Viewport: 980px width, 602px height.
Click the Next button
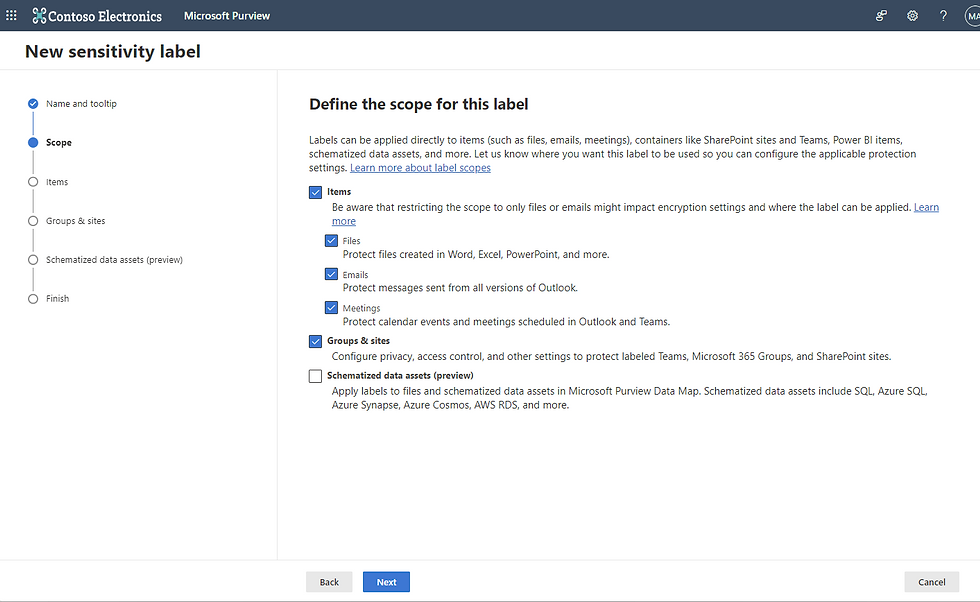pyautogui.click(x=386, y=582)
